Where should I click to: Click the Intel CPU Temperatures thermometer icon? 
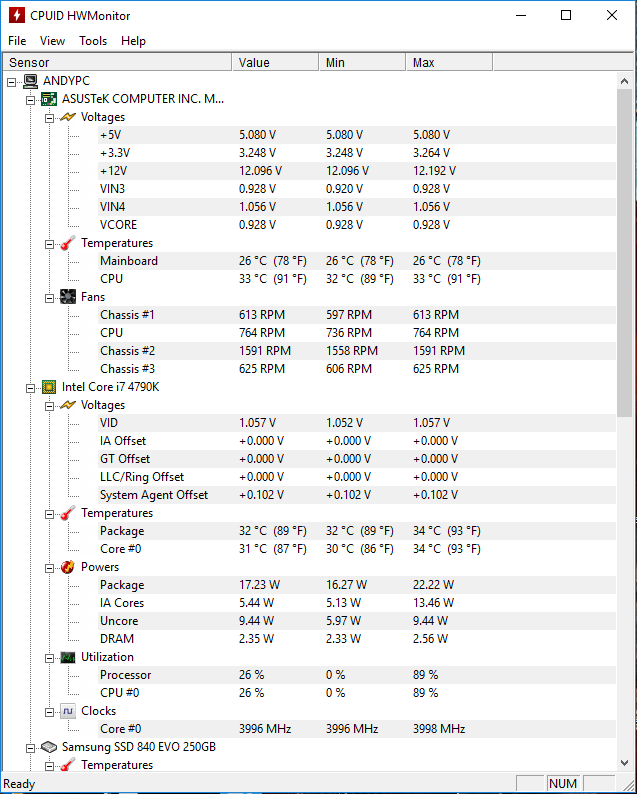coord(68,513)
